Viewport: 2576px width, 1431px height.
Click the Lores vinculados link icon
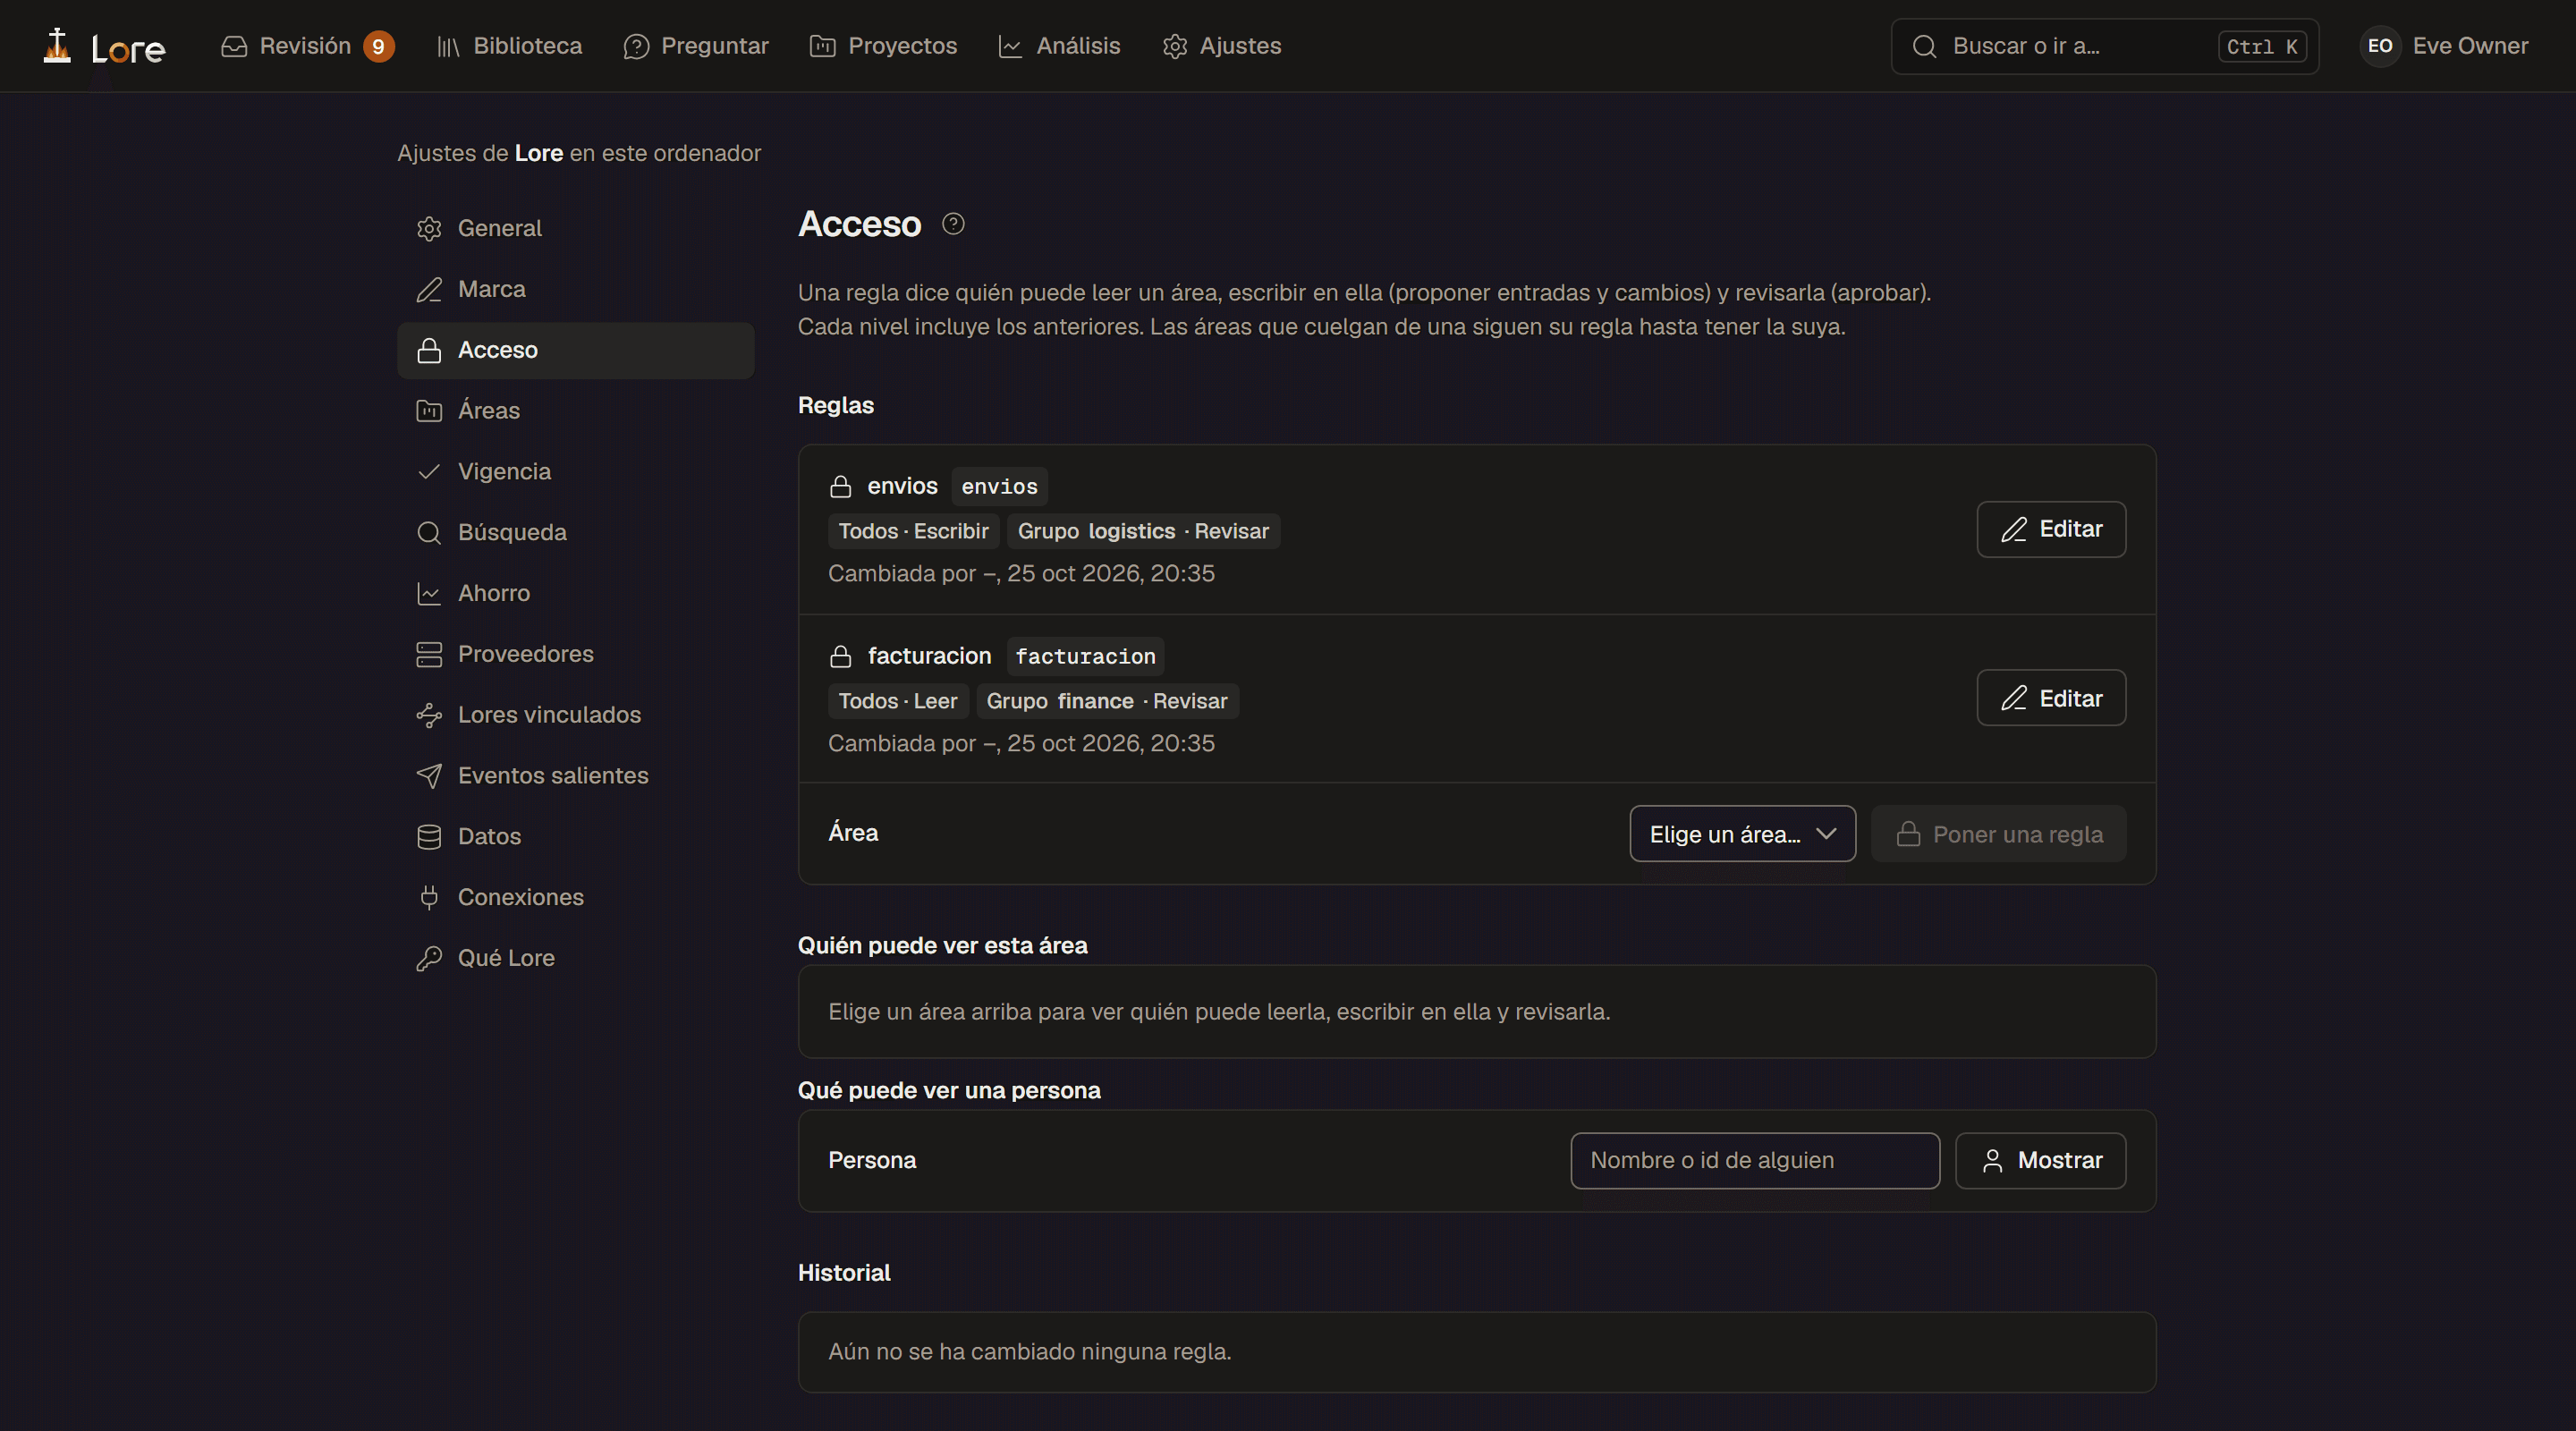429,715
